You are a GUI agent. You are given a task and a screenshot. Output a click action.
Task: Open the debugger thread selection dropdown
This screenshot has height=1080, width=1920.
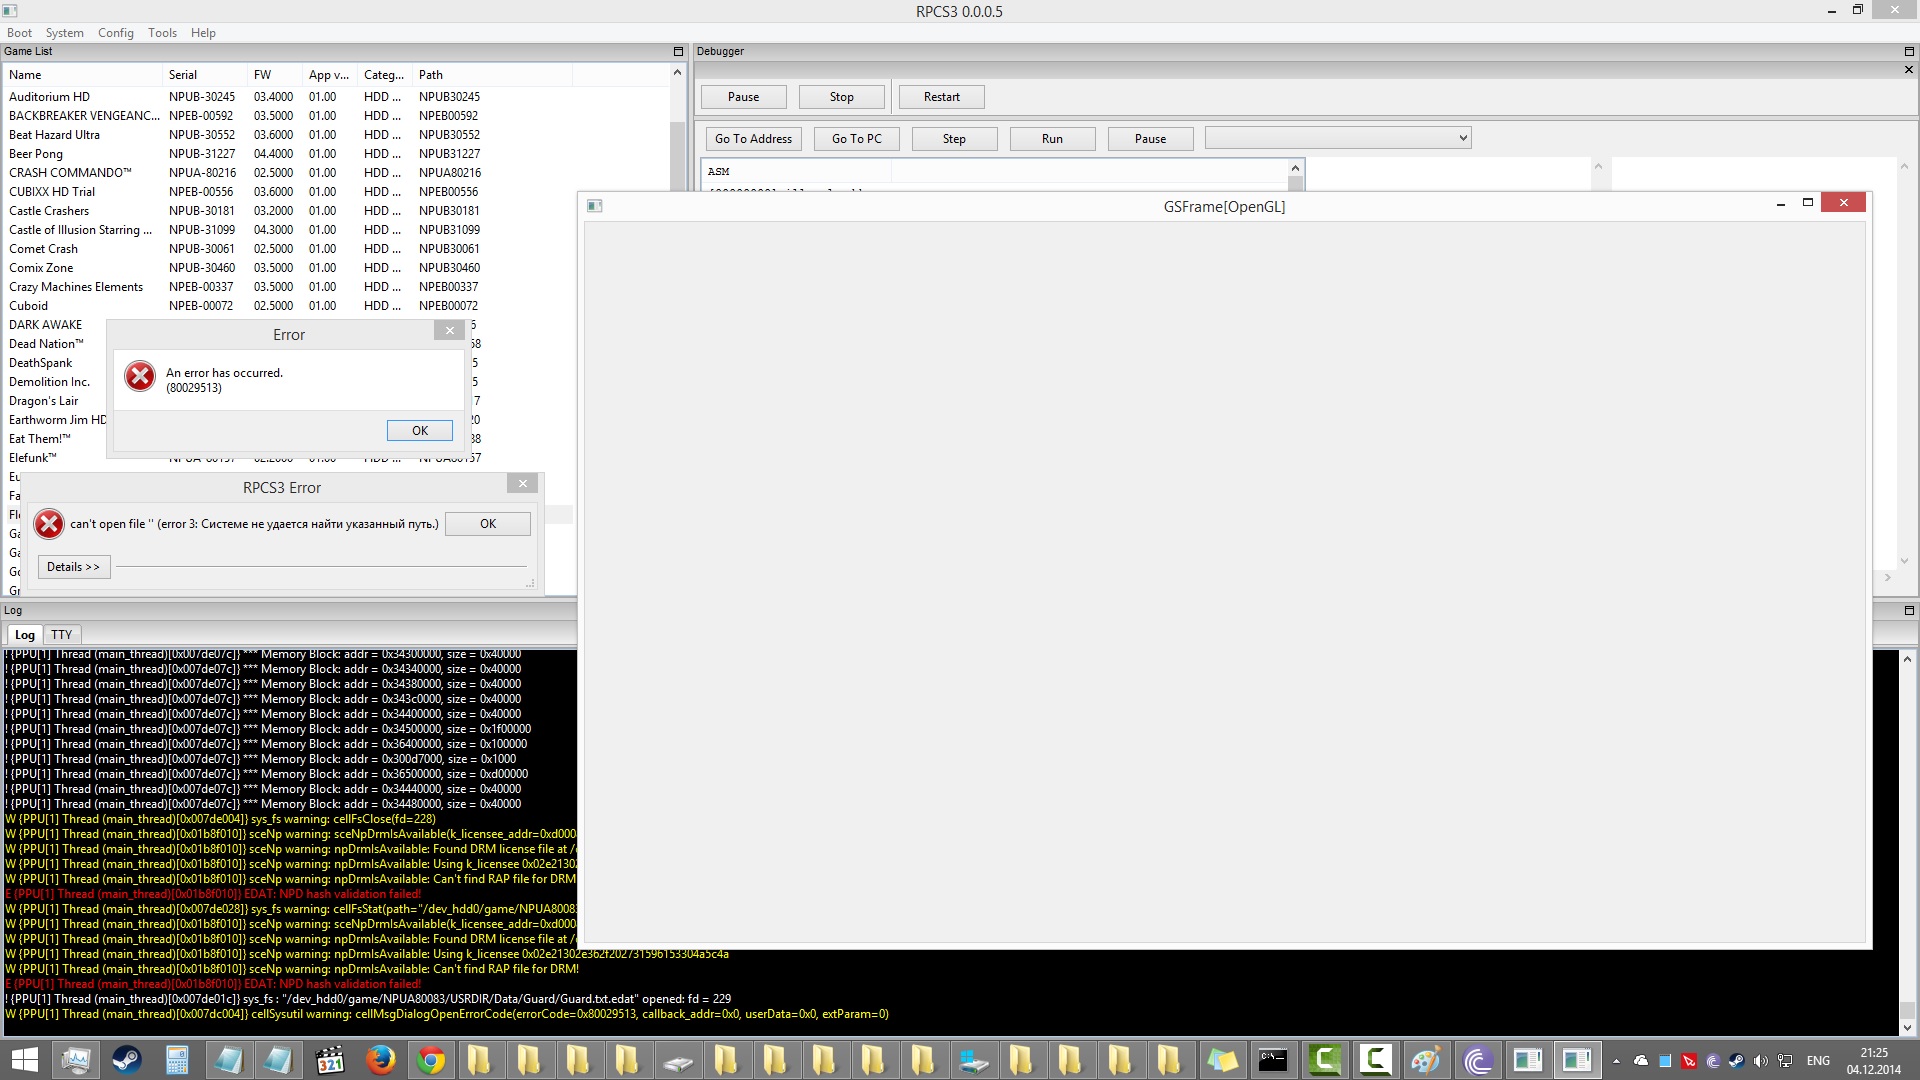(x=1337, y=138)
